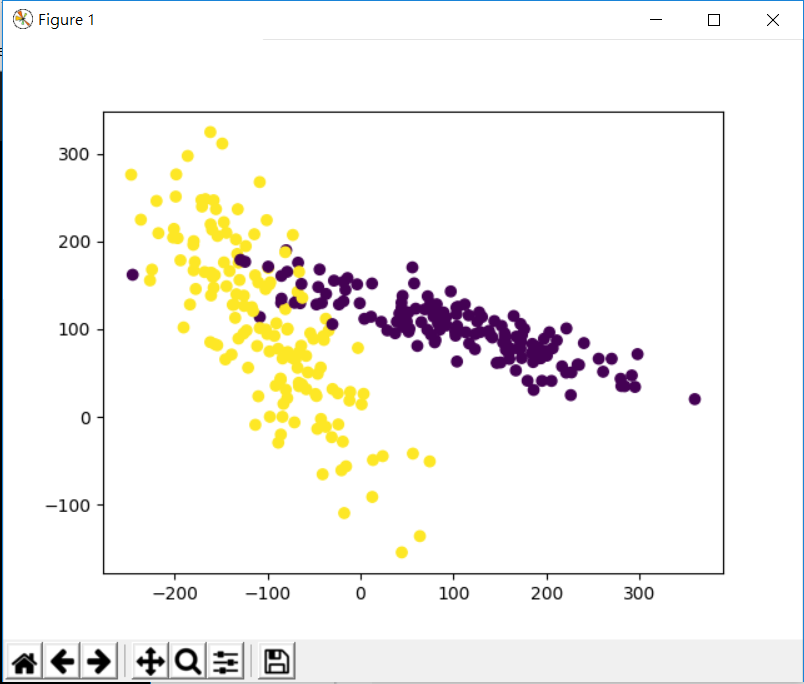
Task: Click the x-axis tick label 100
Action: coord(454,593)
